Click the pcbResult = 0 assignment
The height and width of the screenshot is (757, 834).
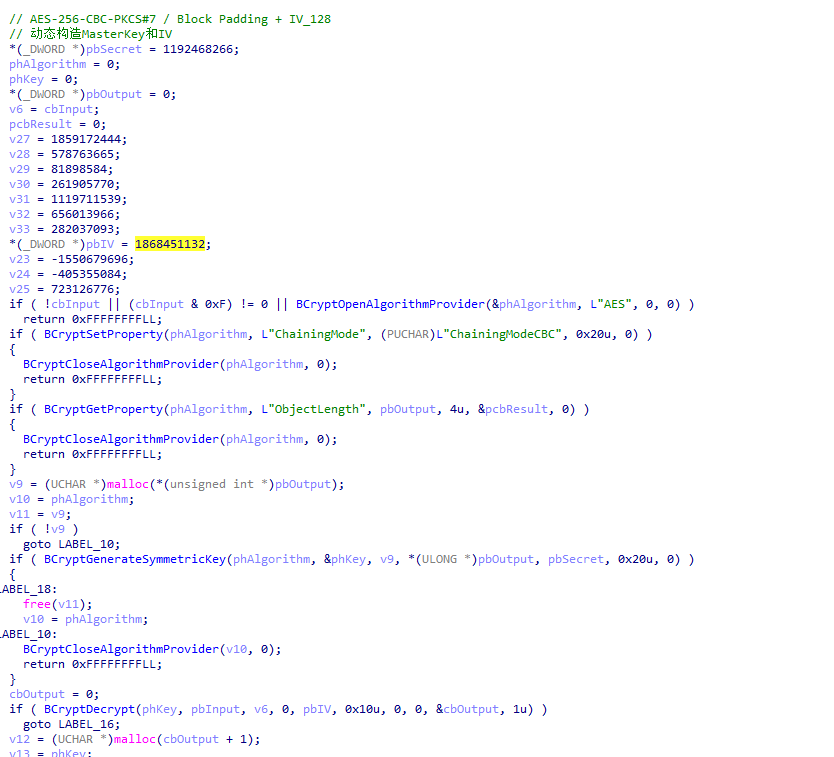pos(57,124)
